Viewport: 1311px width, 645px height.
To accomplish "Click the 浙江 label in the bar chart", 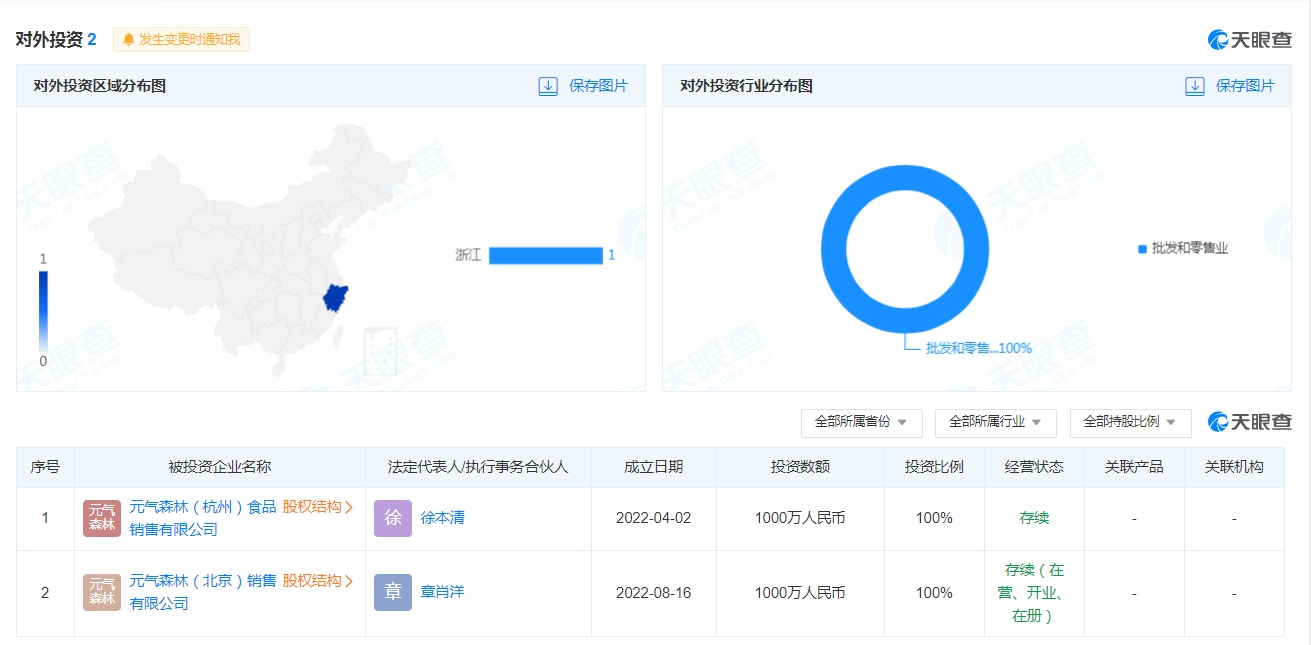I will tap(468, 255).
